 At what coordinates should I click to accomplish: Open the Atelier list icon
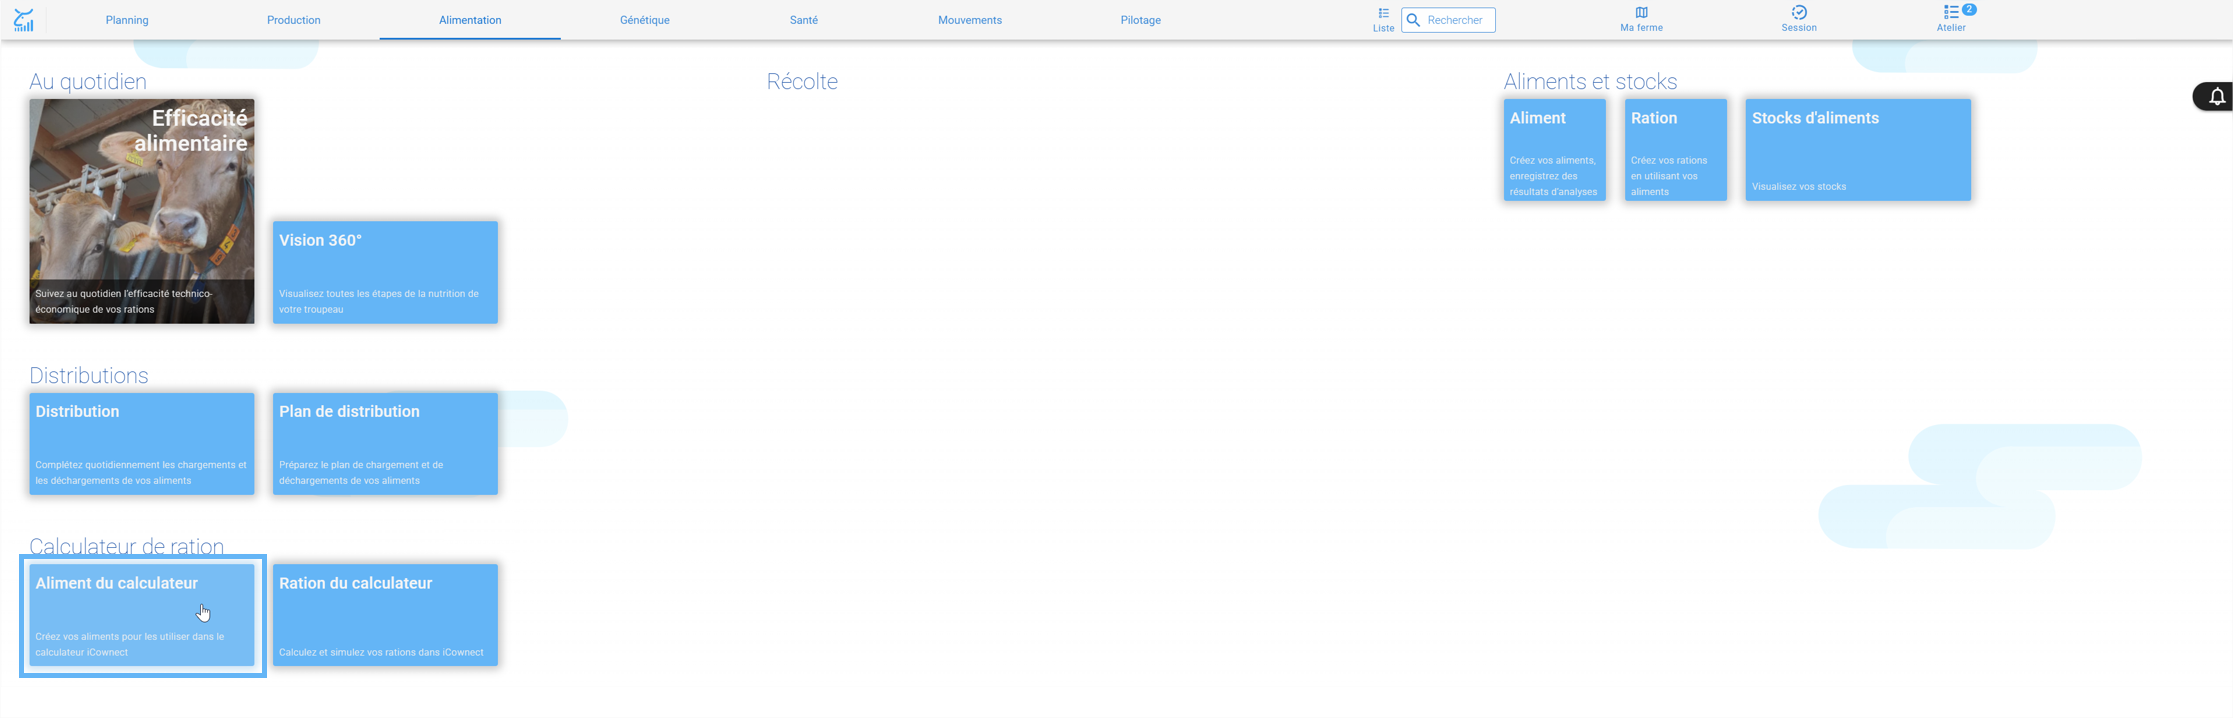point(1950,13)
